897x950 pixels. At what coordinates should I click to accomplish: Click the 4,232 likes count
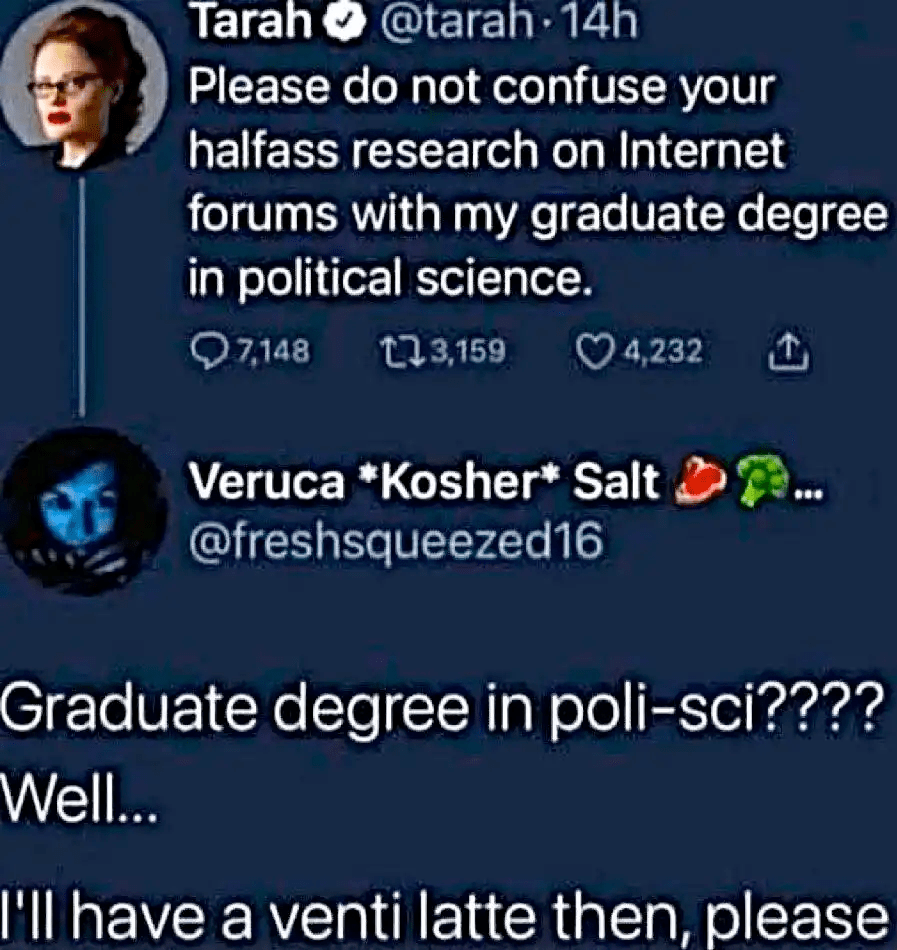pyautogui.click(x=664, y=352)
